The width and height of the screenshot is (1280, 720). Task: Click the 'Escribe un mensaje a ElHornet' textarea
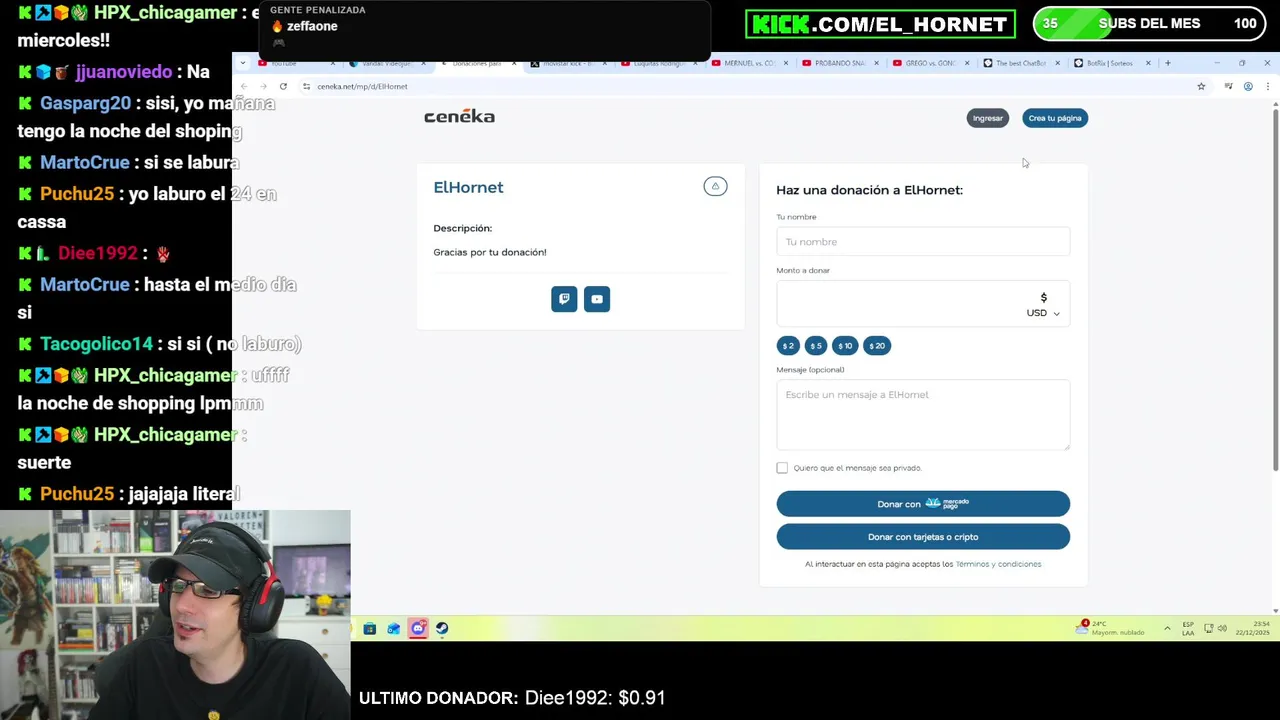pyautogui.click(x=923, y=415)
